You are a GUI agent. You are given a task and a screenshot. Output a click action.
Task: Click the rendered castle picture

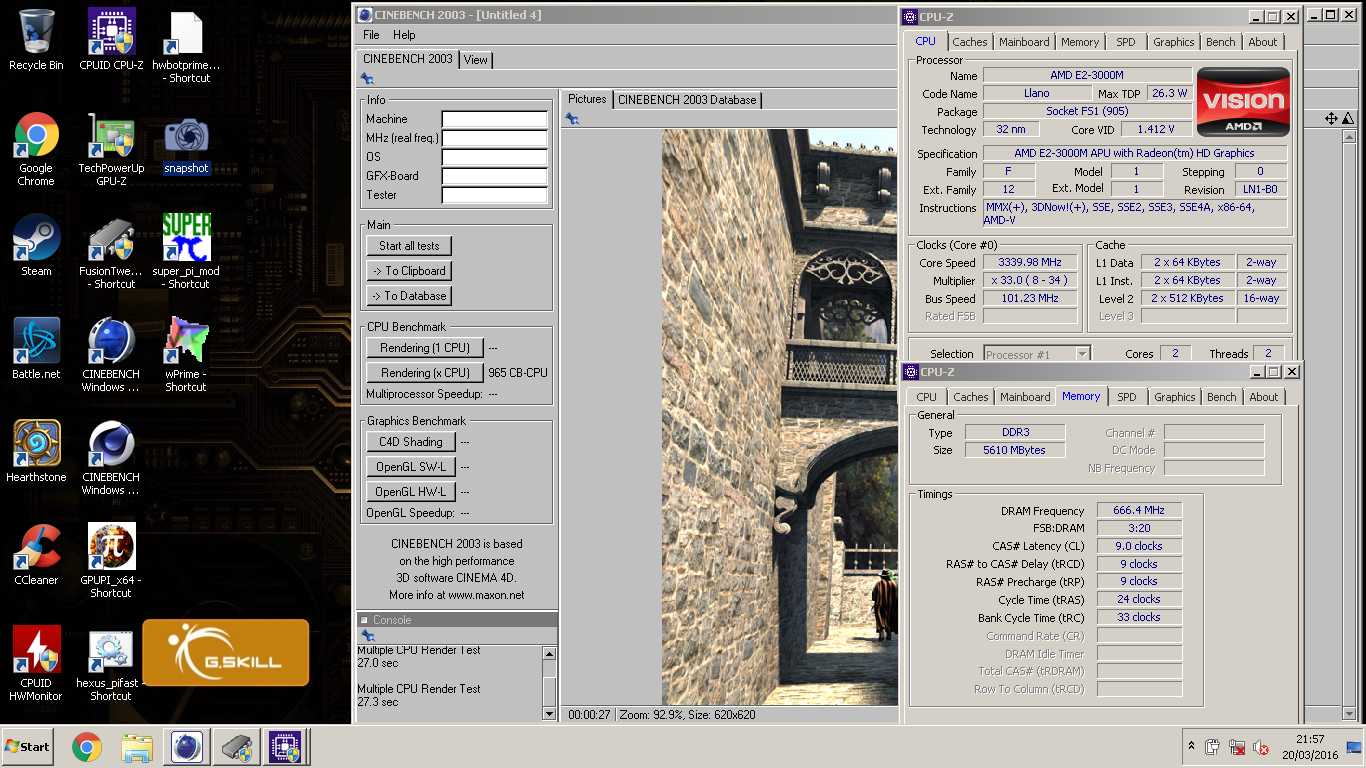click(780, 417)
